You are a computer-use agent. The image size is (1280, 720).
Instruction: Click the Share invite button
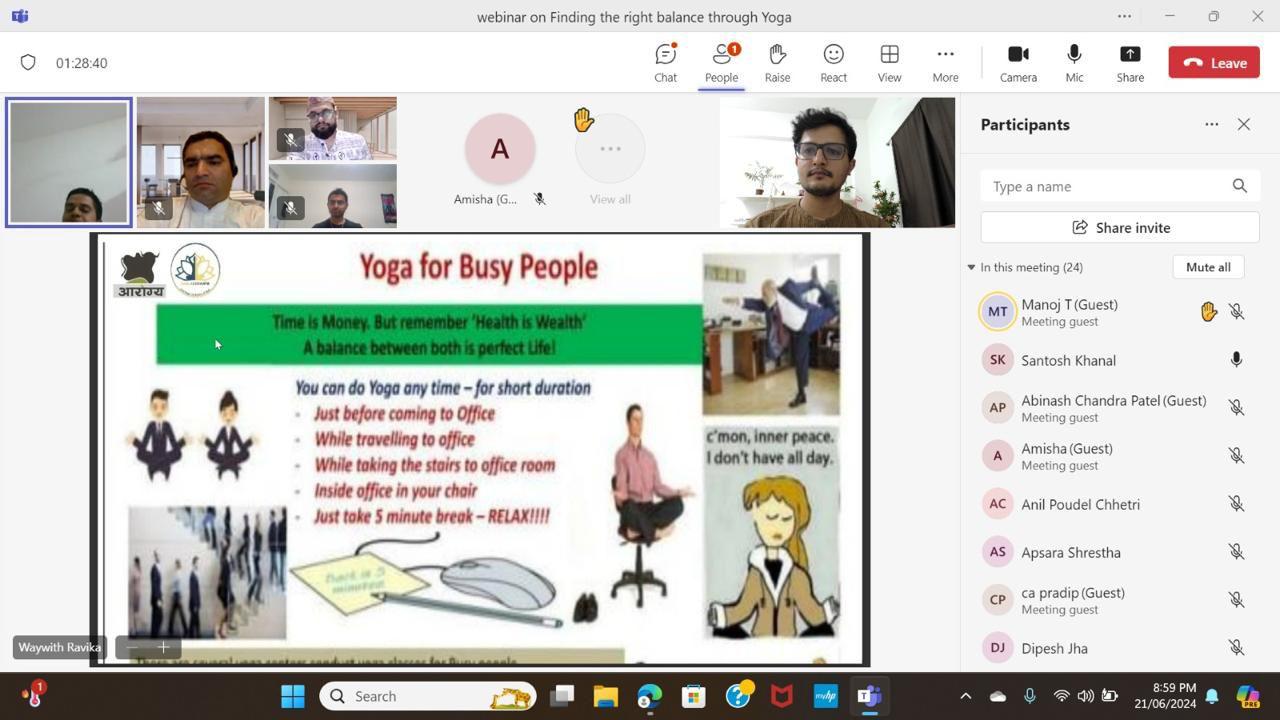1120,227
